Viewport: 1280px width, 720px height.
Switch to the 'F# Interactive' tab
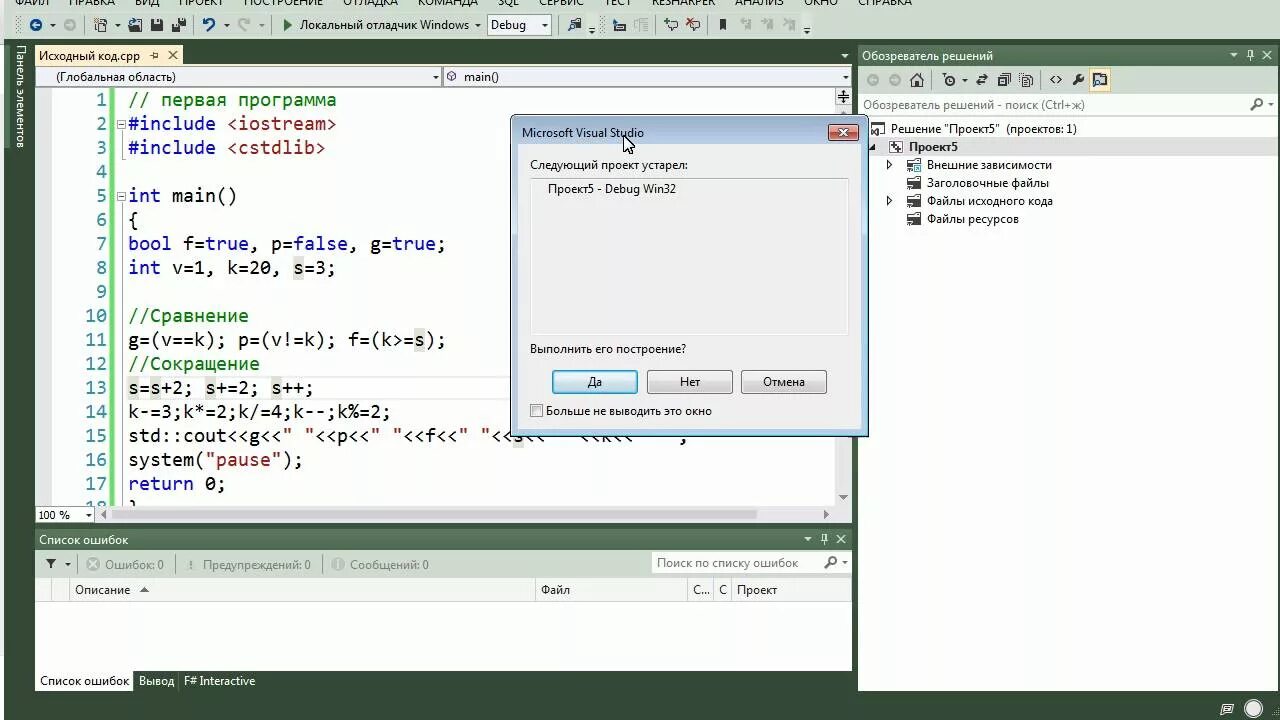tap(219, 681)
